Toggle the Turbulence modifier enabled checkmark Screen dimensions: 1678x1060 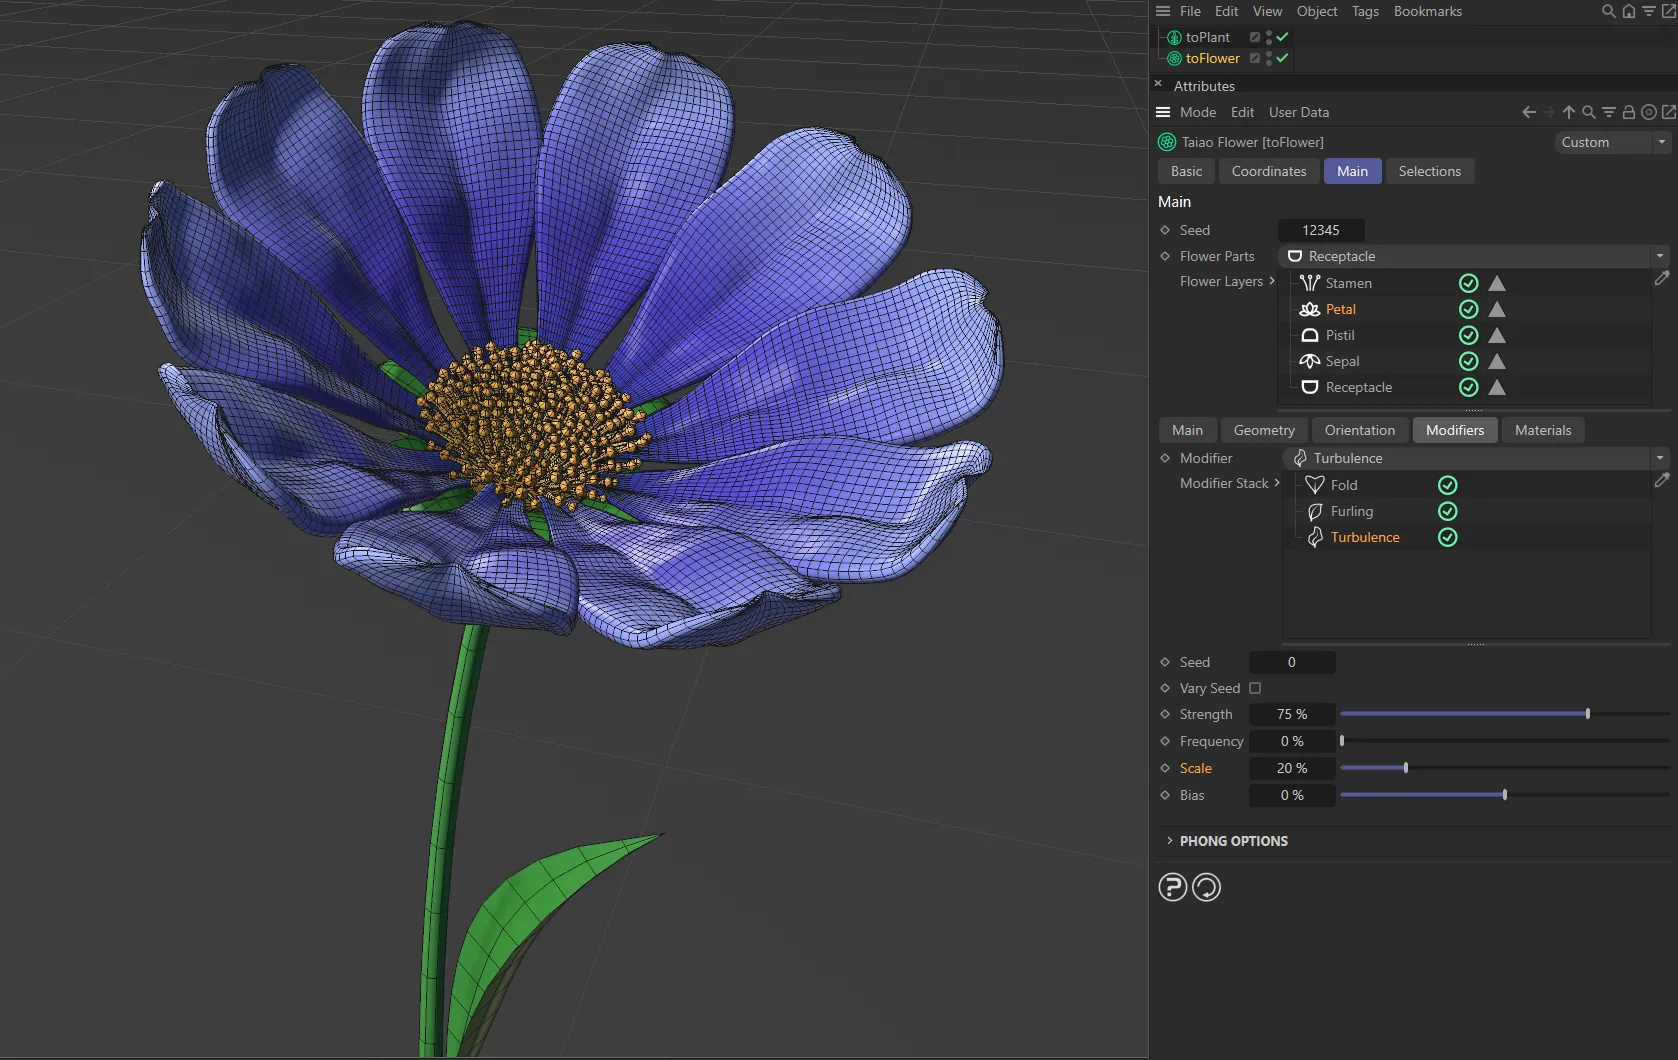(x=1447, y=537)
